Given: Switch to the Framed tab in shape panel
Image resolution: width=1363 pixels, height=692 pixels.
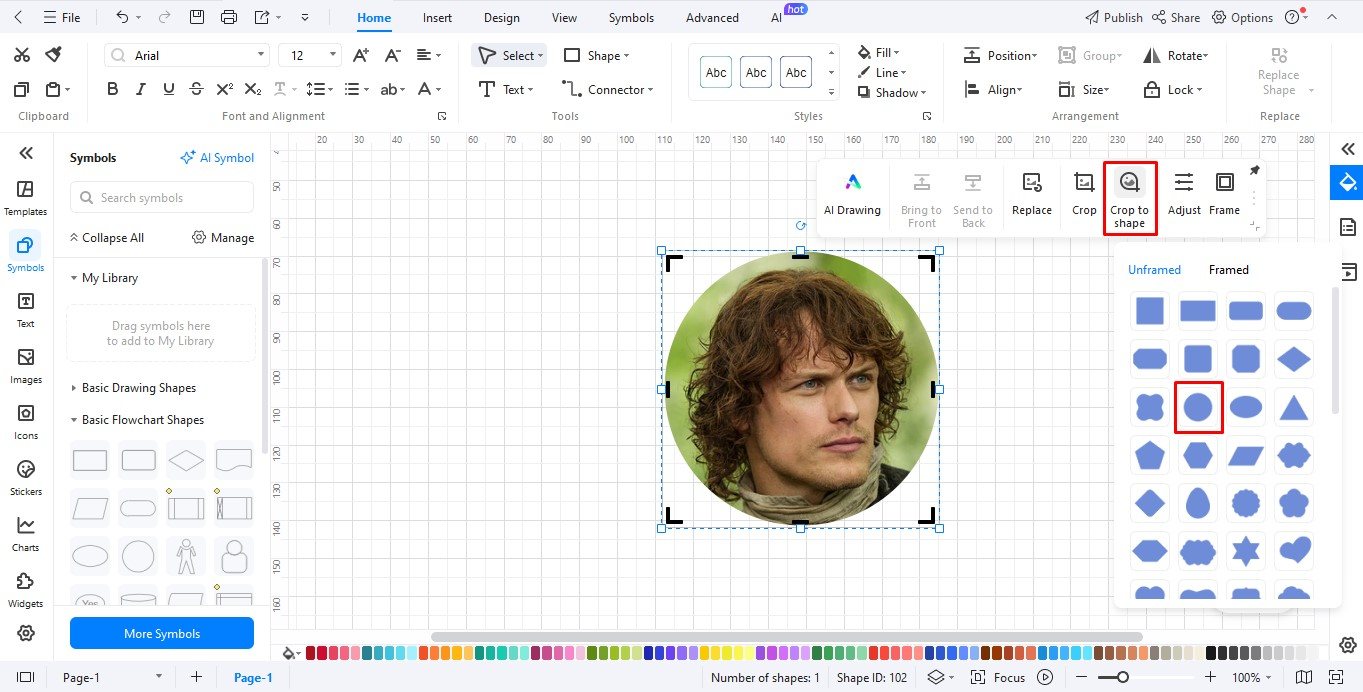Looking at the screenshot, I should point(1228,269).
